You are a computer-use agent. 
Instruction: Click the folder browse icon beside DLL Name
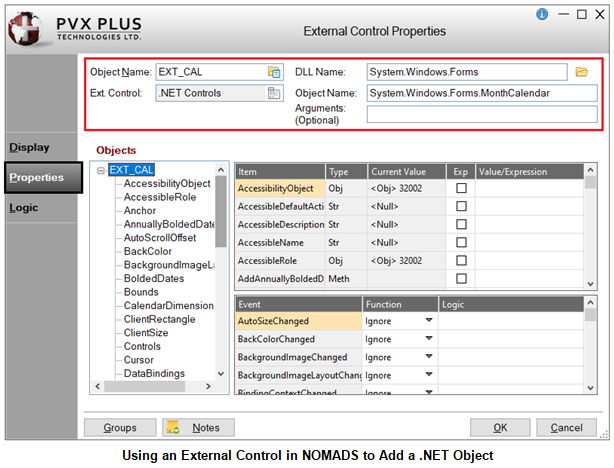pos(582,72)
